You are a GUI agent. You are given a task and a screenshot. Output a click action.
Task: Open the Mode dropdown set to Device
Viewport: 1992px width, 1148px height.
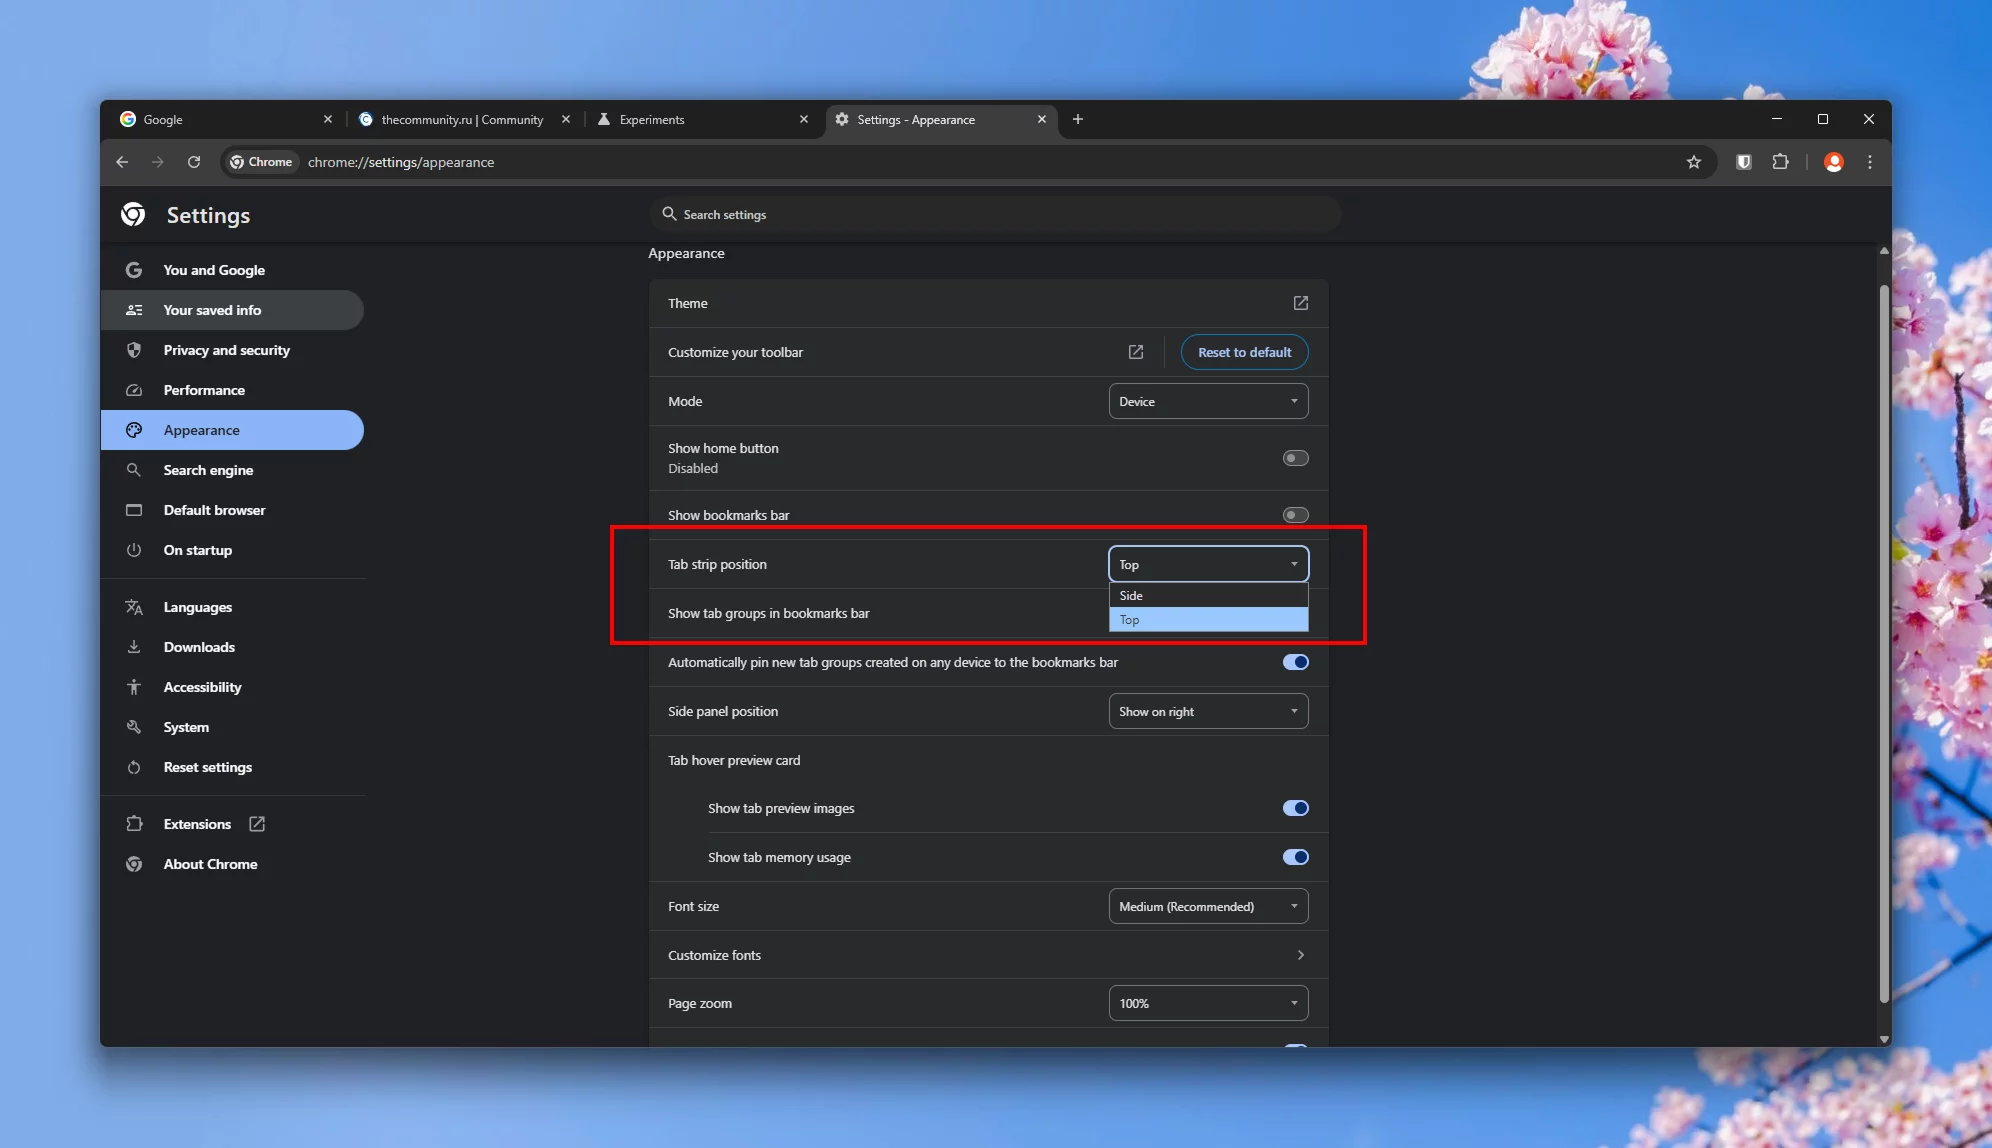click(1208, 401)
